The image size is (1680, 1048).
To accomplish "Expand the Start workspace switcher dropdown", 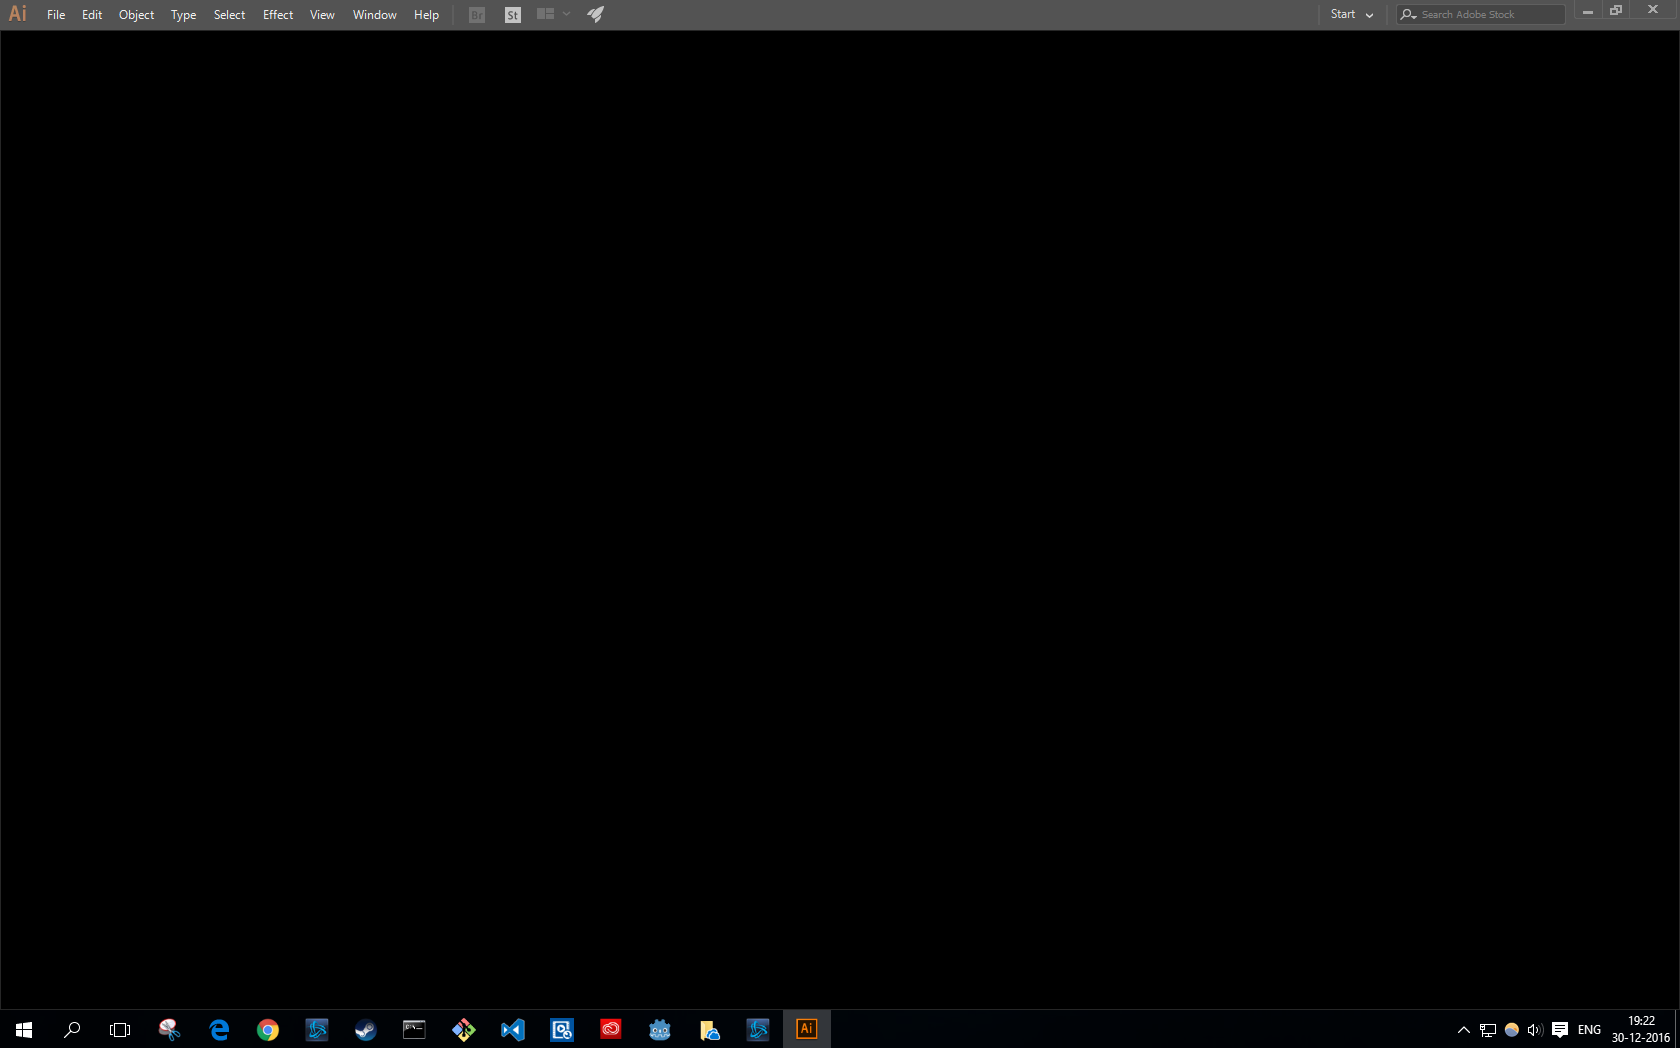I will 1368,14.
